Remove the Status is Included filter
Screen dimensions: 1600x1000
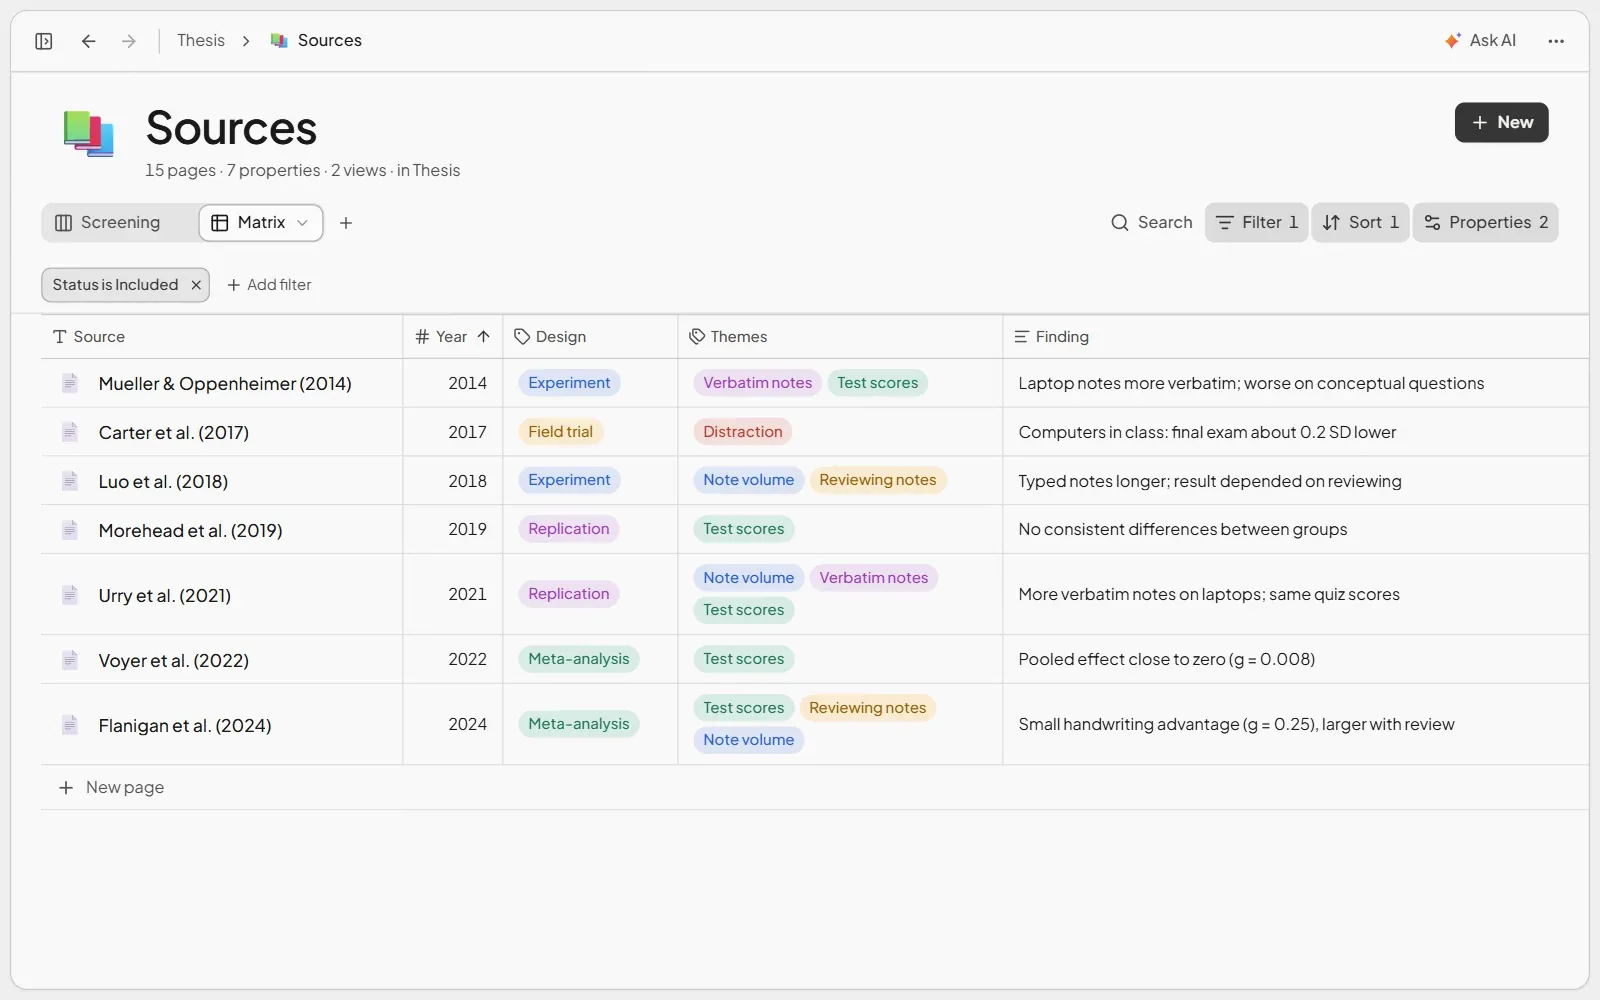196,285
